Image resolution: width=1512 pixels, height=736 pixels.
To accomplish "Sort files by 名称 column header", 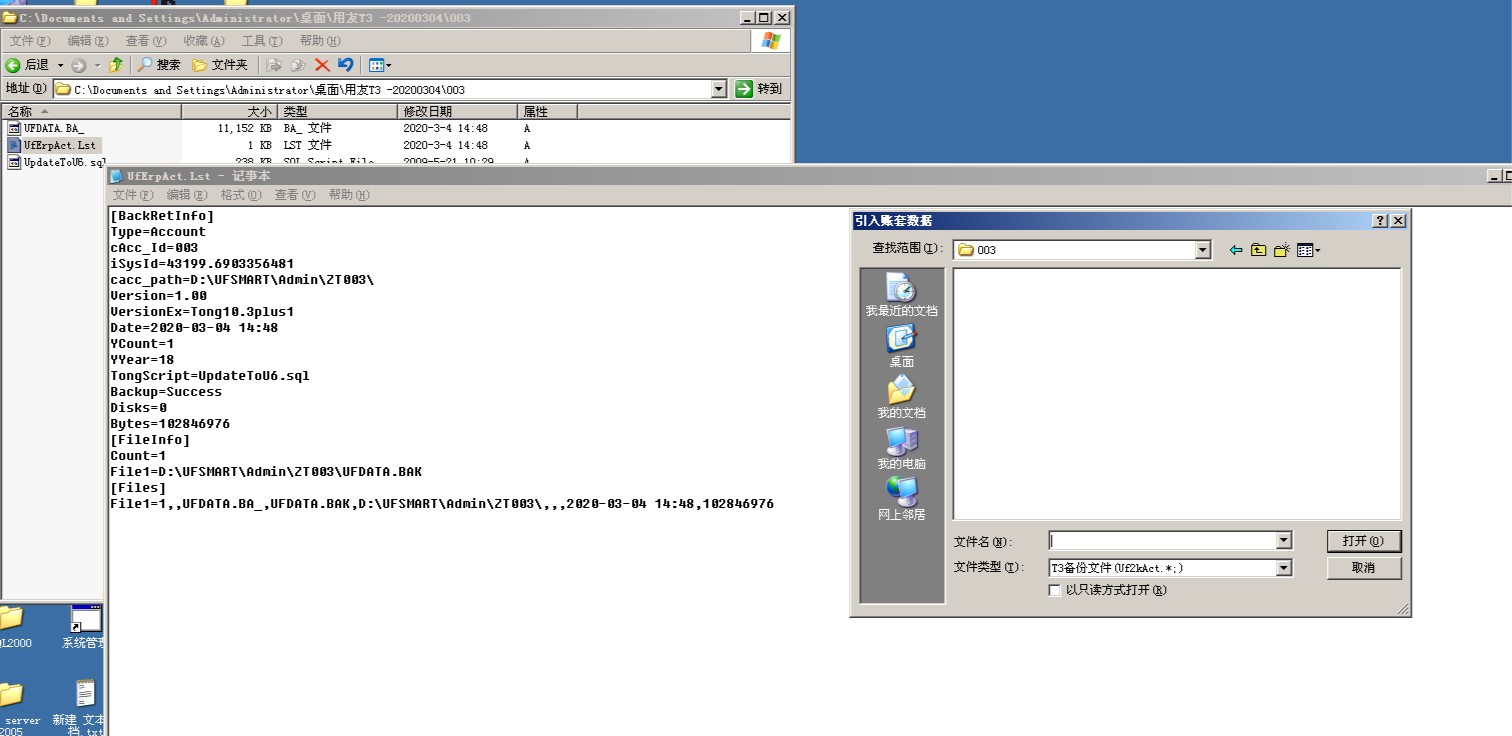I will pos(92,112).
